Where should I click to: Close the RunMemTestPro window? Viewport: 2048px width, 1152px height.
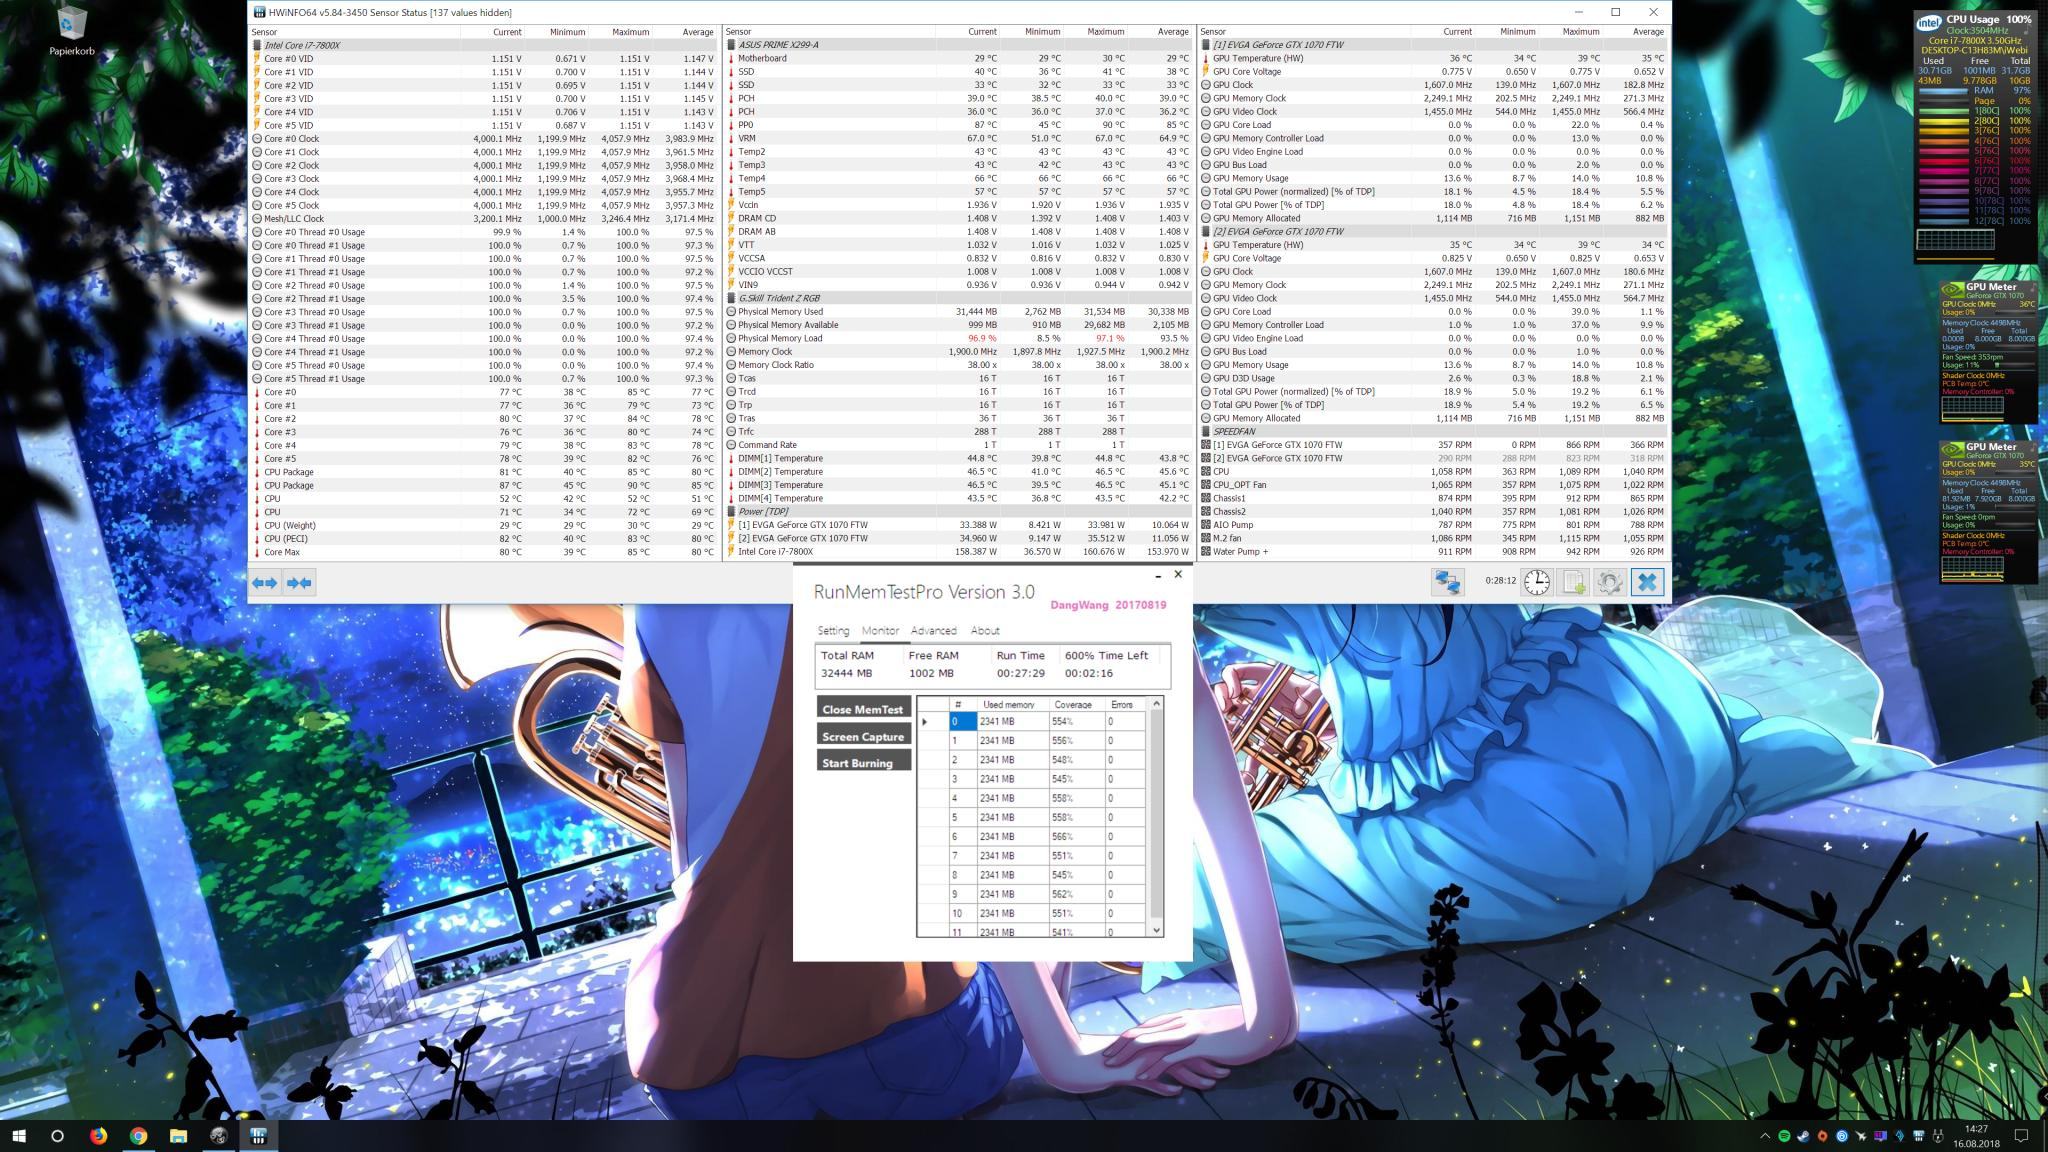pyautogui.click(x=1178, y=574)
